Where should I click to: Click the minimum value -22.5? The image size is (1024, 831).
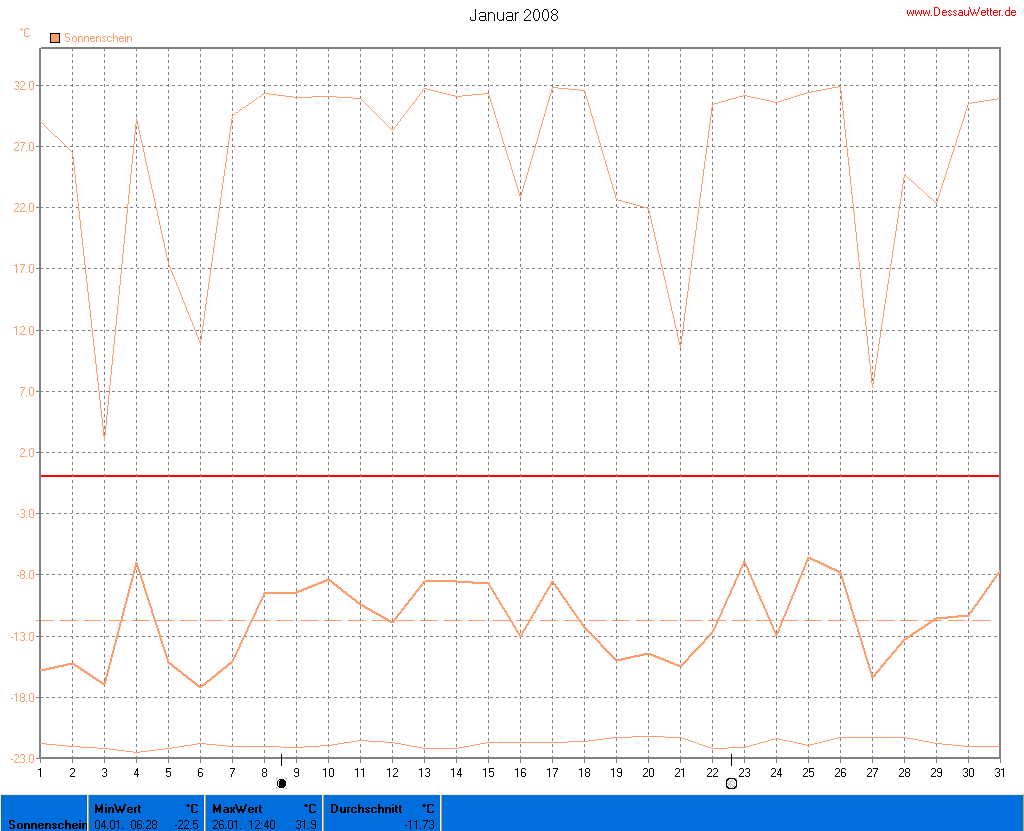click(x=186, y=824)
